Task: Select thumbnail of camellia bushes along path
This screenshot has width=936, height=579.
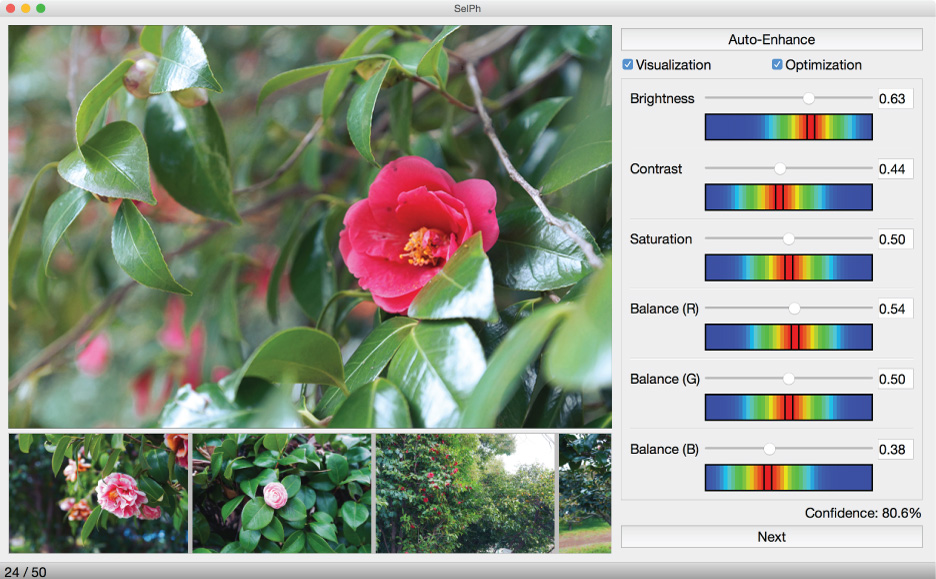Action: [x=465, y=493]
